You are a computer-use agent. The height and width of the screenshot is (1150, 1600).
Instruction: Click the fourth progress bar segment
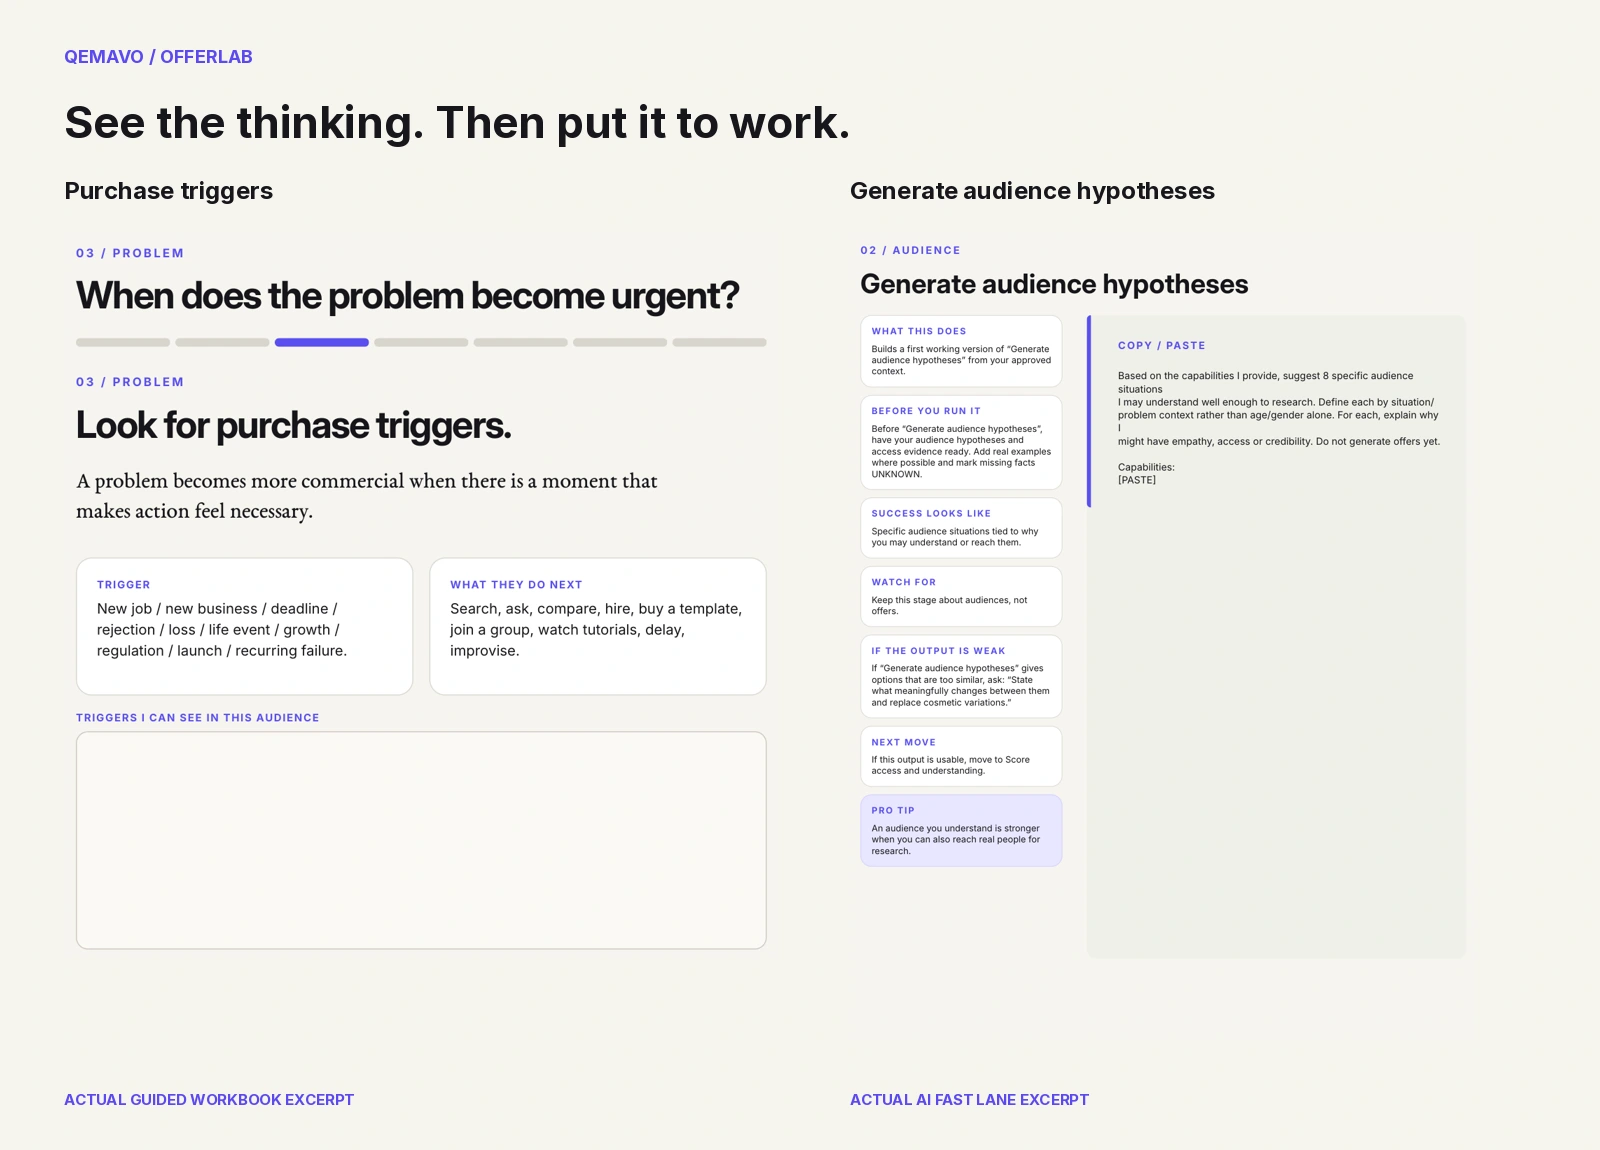coord(421,342)
